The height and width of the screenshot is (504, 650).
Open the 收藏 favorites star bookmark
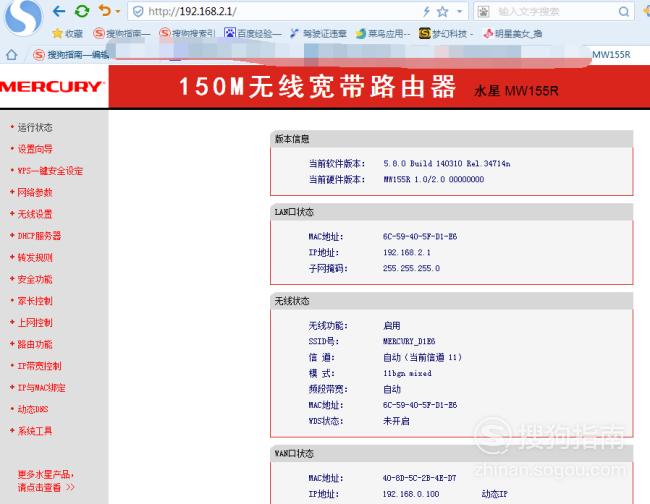(68, 34)
